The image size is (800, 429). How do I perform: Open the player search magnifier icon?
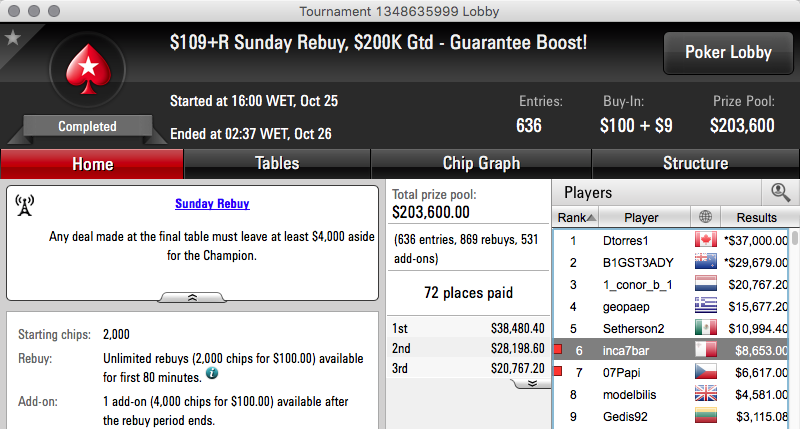pos(780,193)
